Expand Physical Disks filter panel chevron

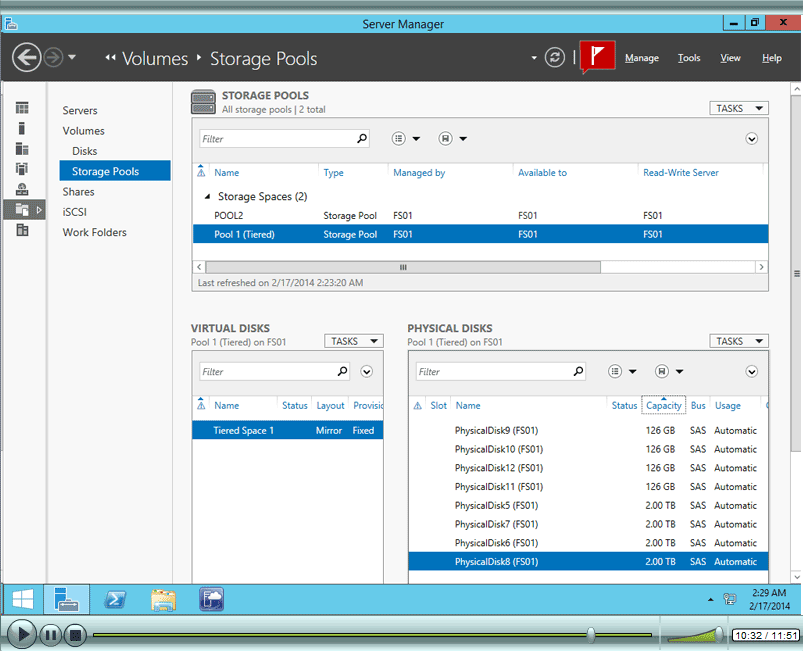(751, 372)
